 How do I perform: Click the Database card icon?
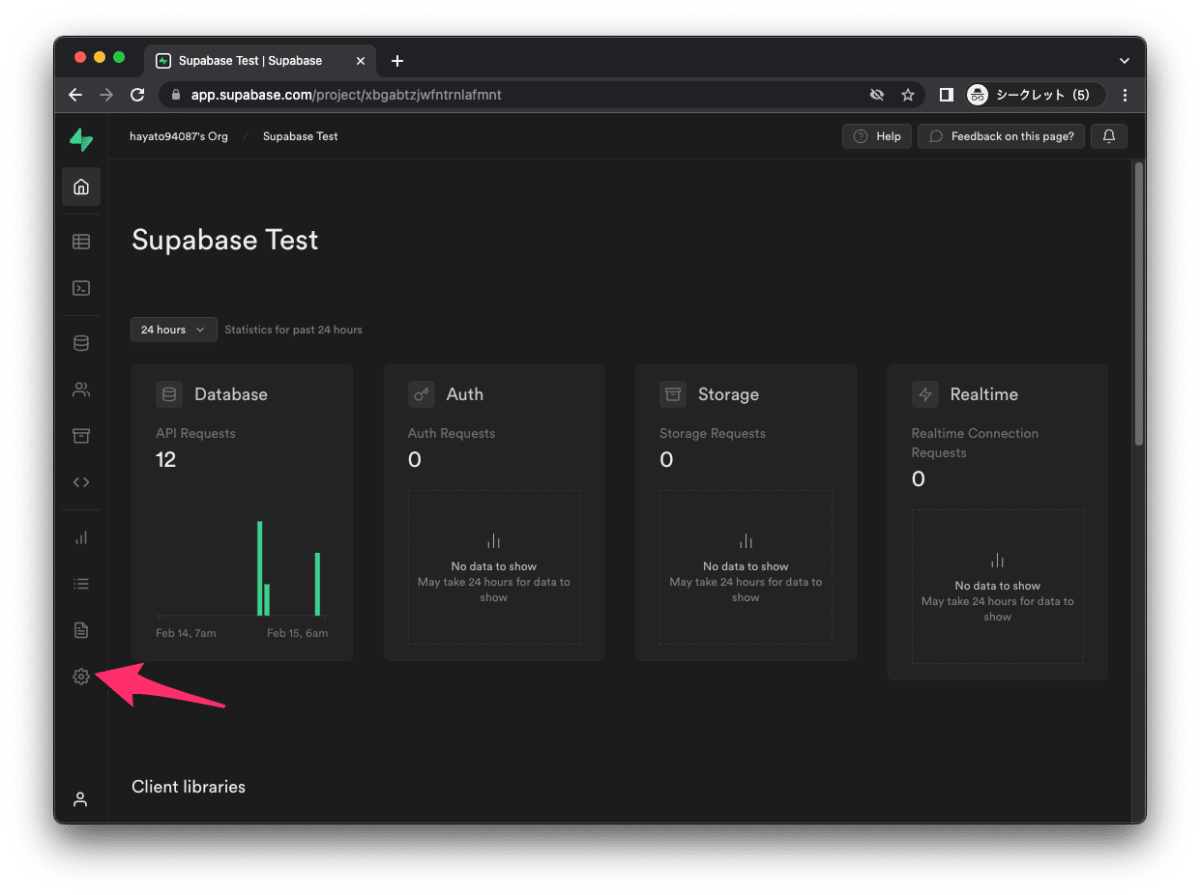pos(169,394)
